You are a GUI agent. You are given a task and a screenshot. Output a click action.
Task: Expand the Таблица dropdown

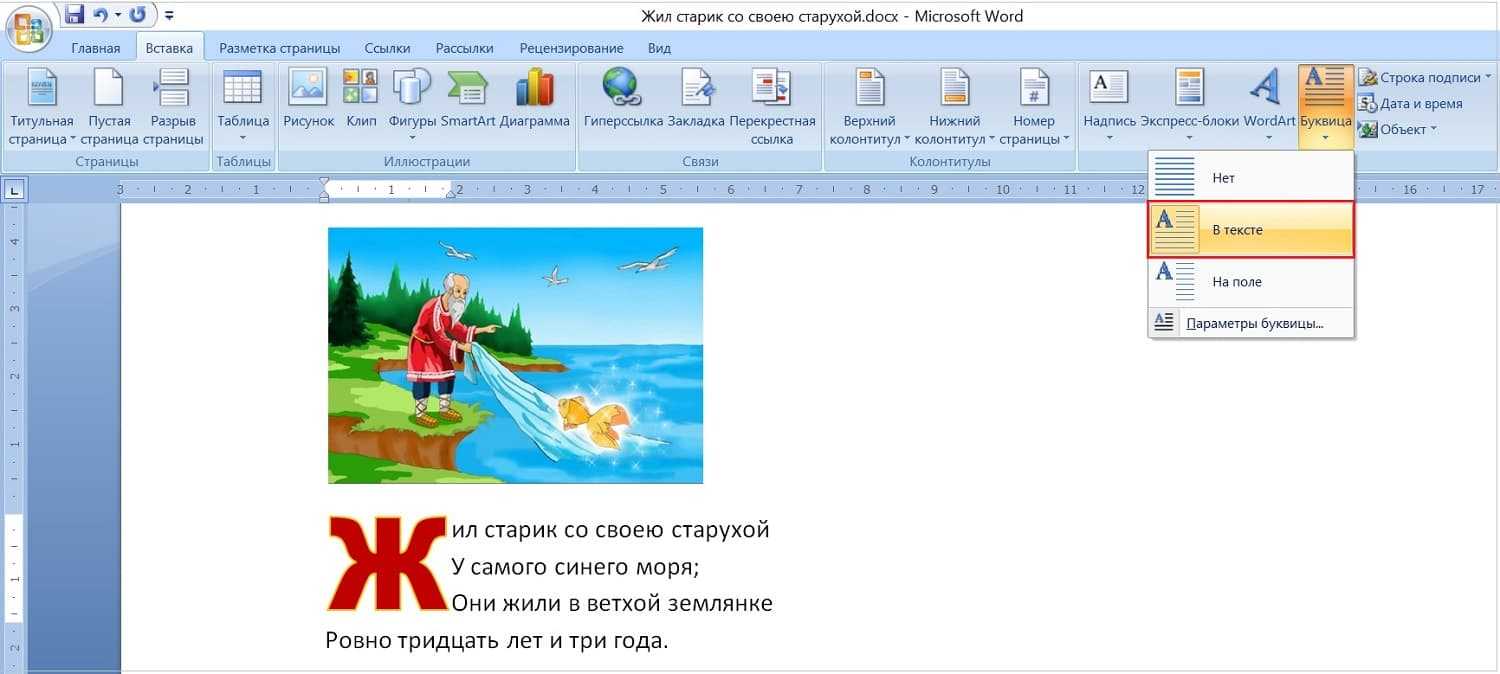click(243, 106)
